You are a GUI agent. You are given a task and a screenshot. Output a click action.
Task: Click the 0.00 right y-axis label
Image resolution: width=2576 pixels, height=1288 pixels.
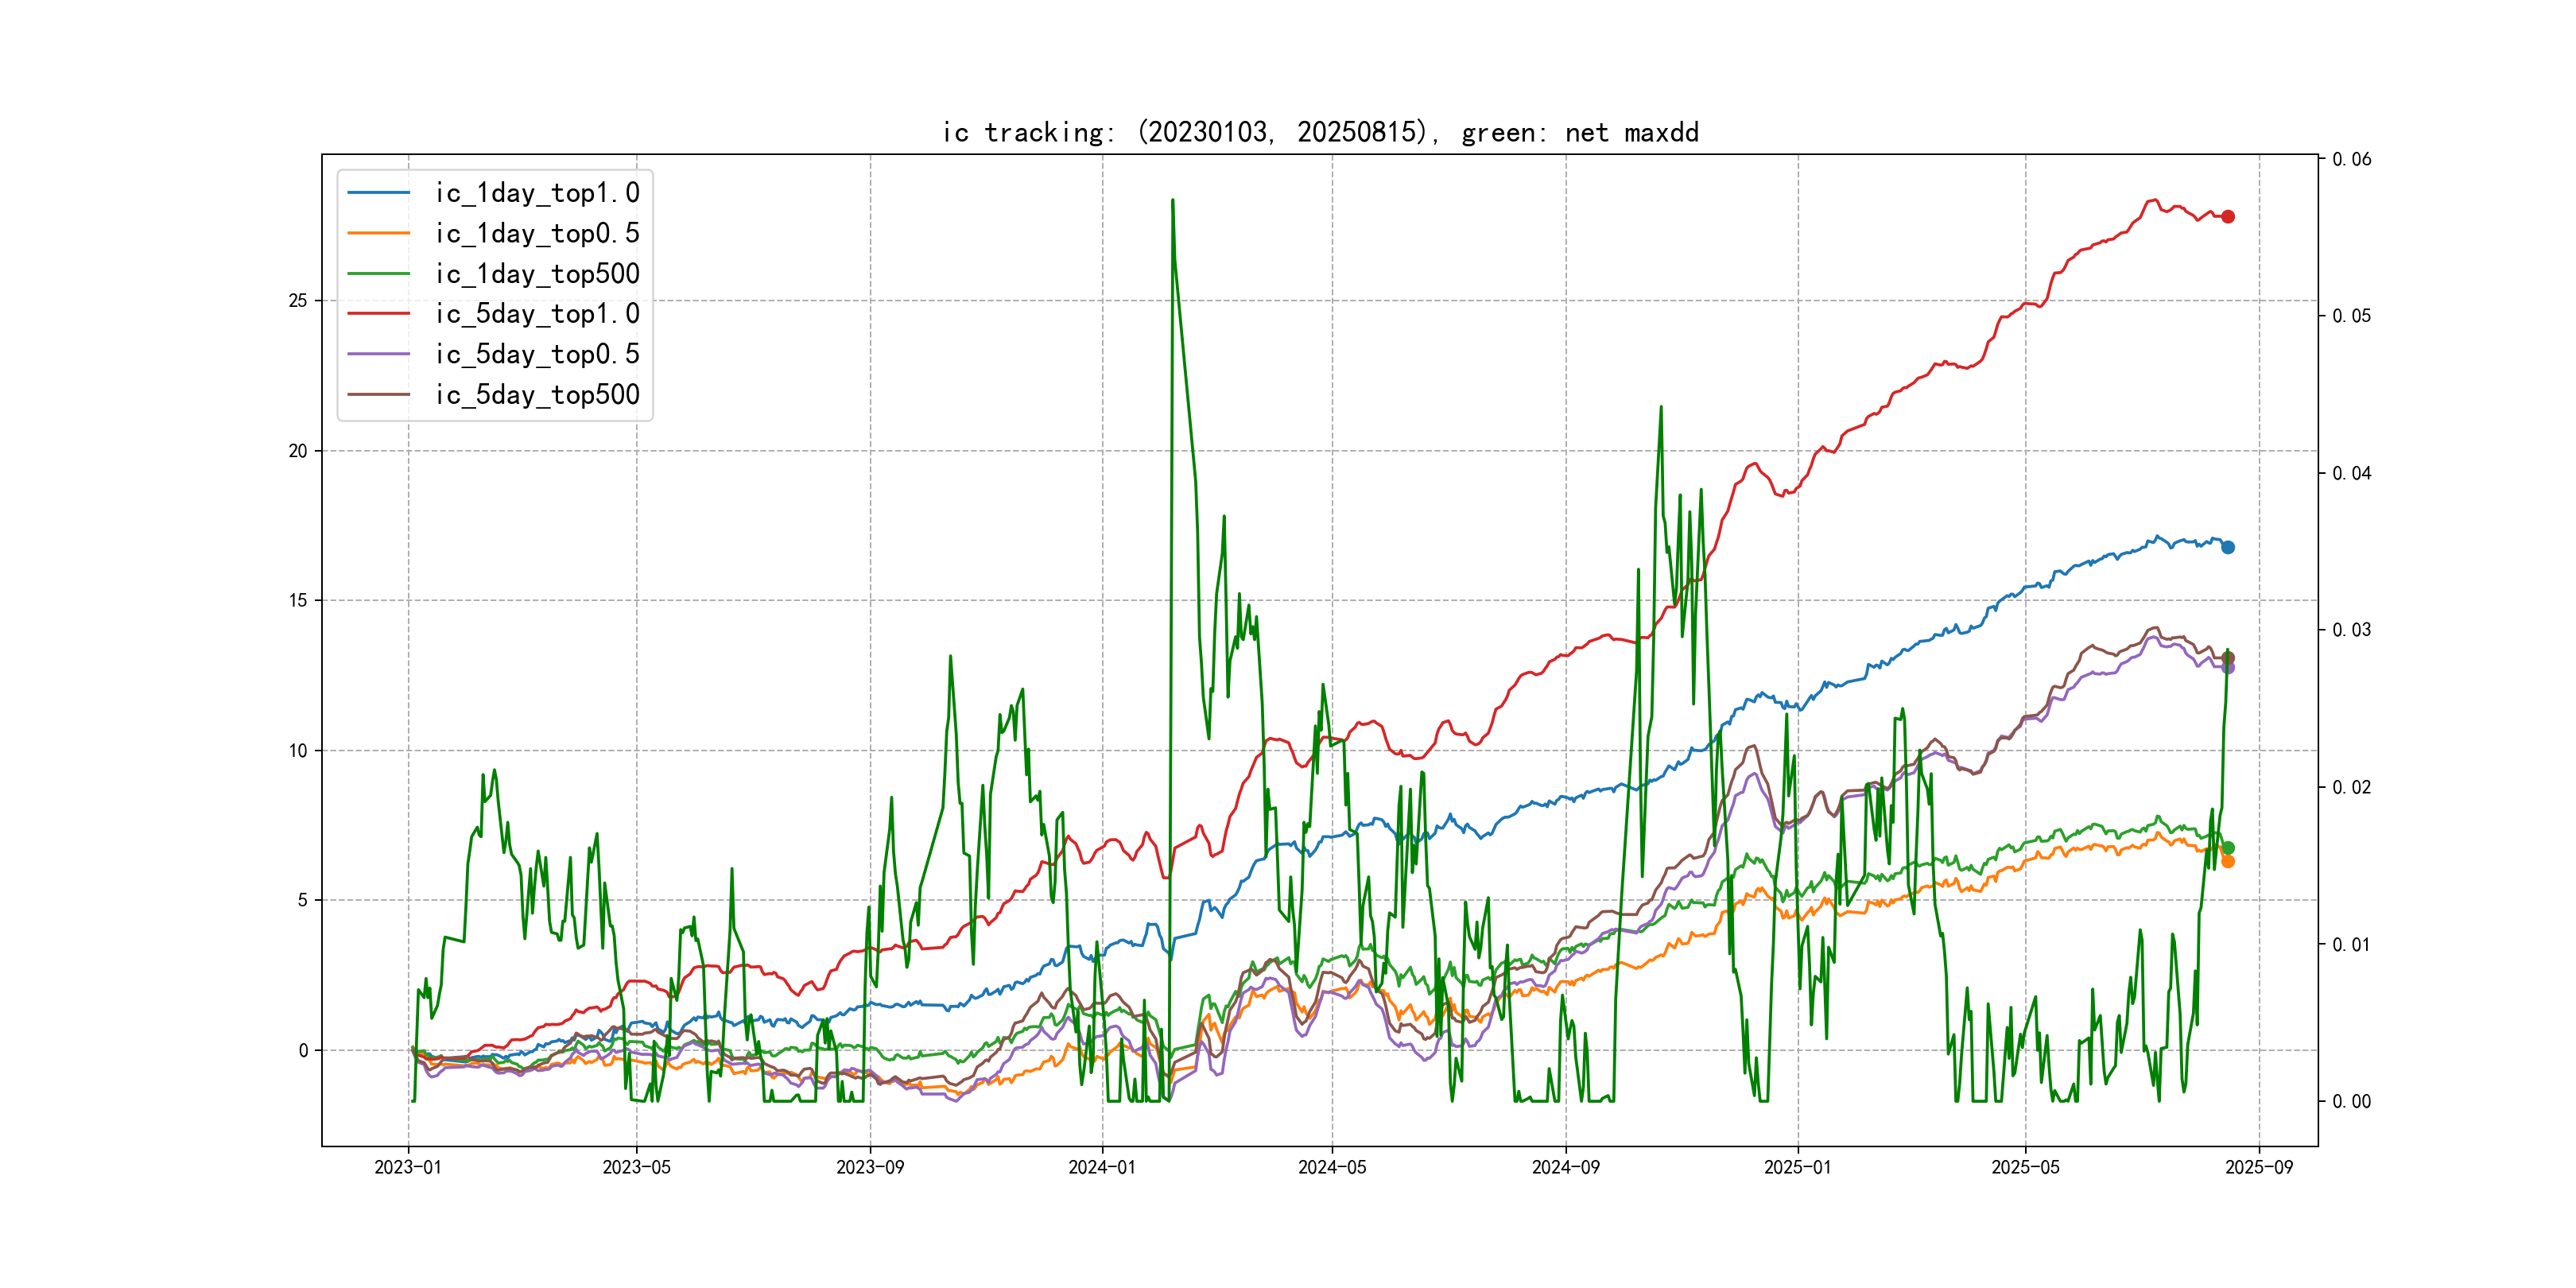click(2351, 1101)
